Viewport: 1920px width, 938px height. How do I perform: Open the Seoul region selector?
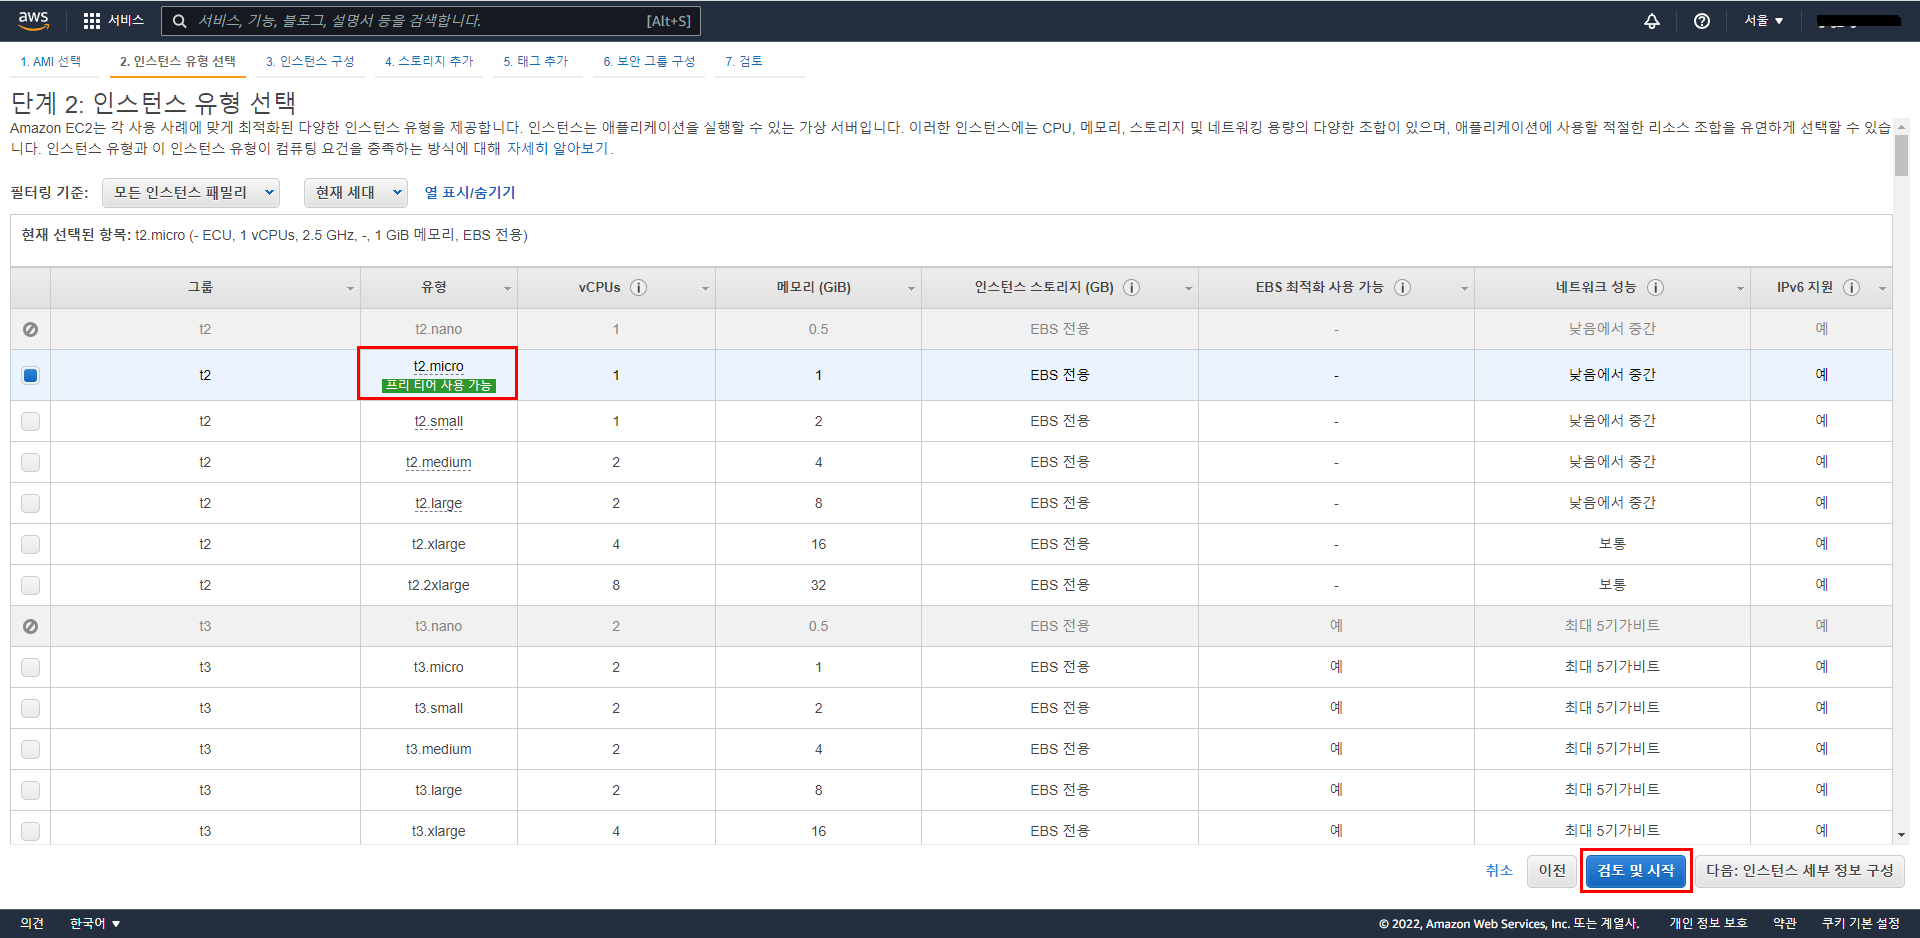(x=1763, y=21)
